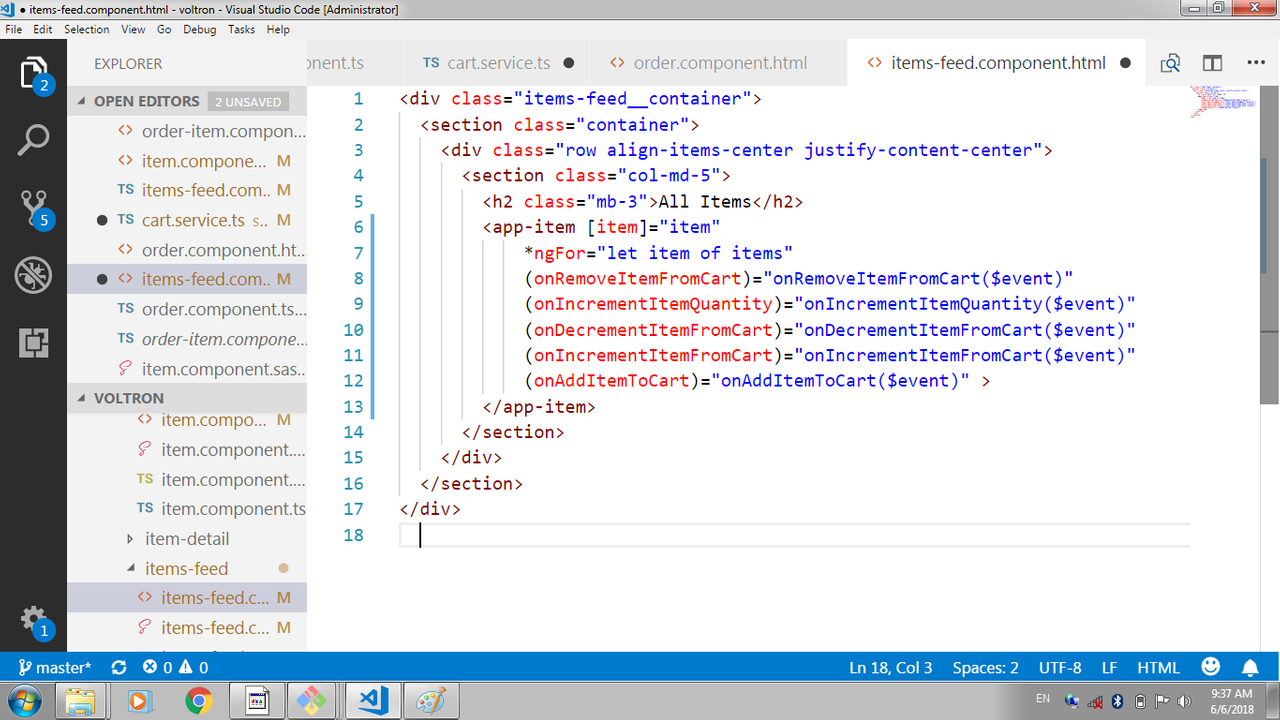Open the Help menu
The width and height of the screenshot is (1280, 720).
(278, 30)
